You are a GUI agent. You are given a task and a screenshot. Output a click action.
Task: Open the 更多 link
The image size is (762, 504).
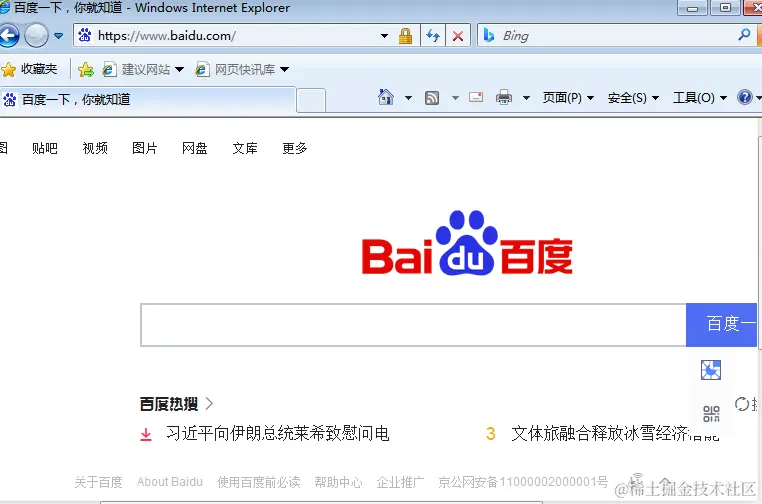point(295,148)
